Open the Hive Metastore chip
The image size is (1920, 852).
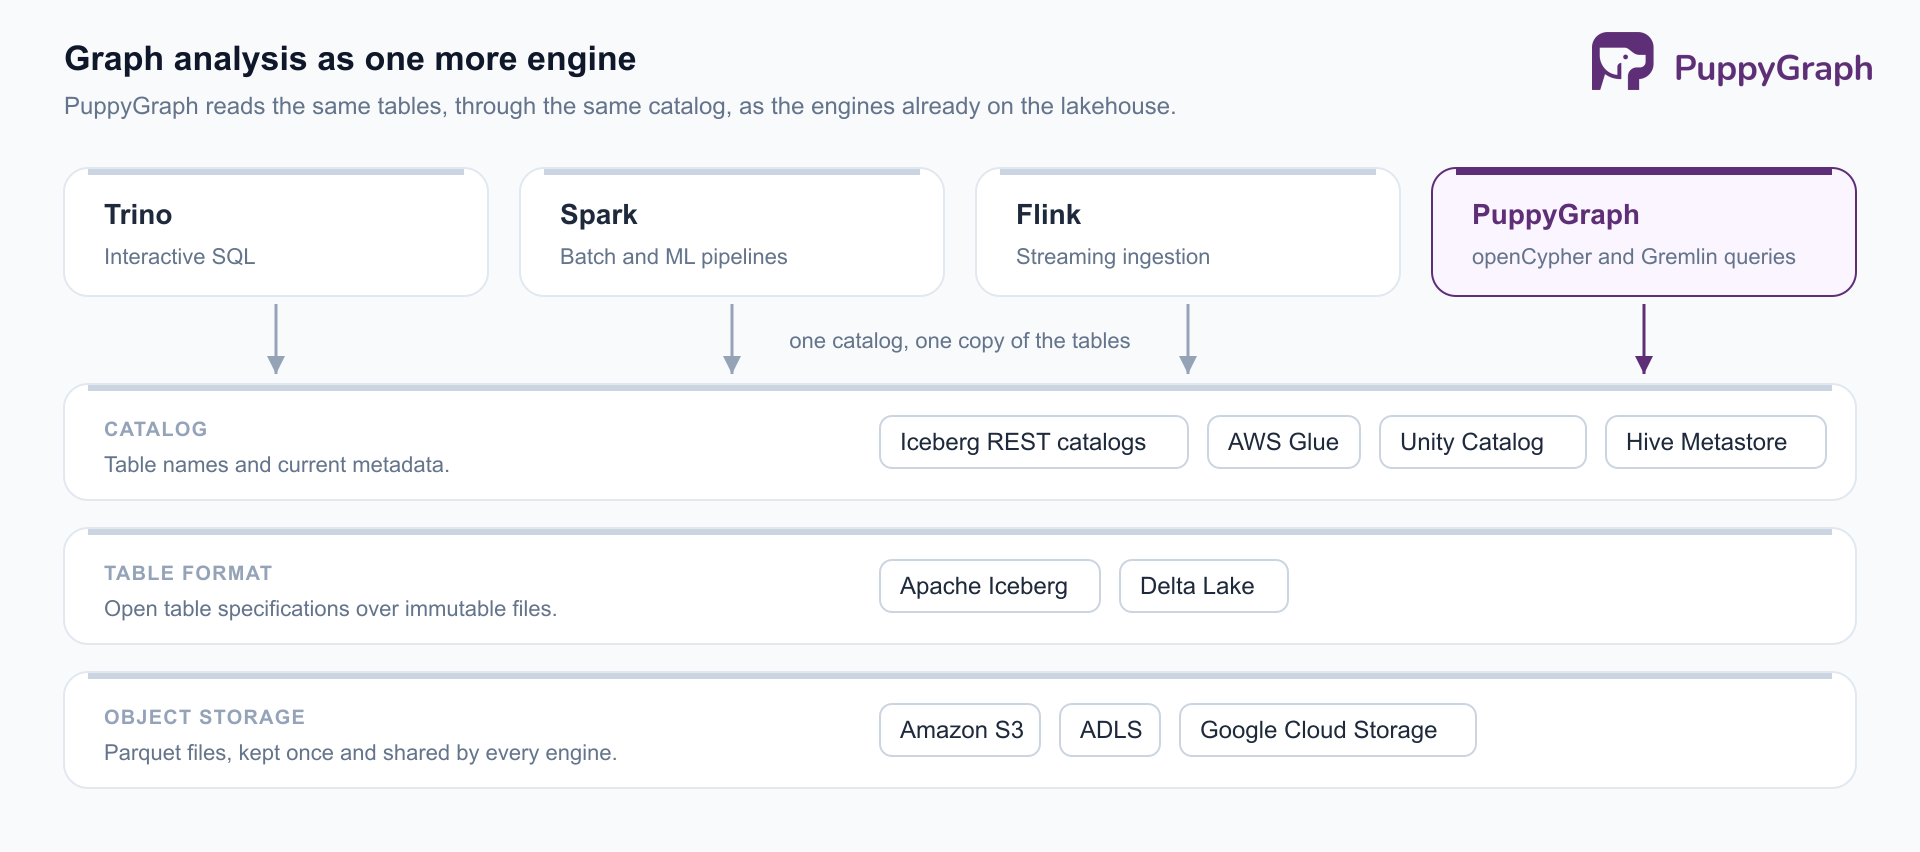pyautogui.click(x=1716, y=442)
